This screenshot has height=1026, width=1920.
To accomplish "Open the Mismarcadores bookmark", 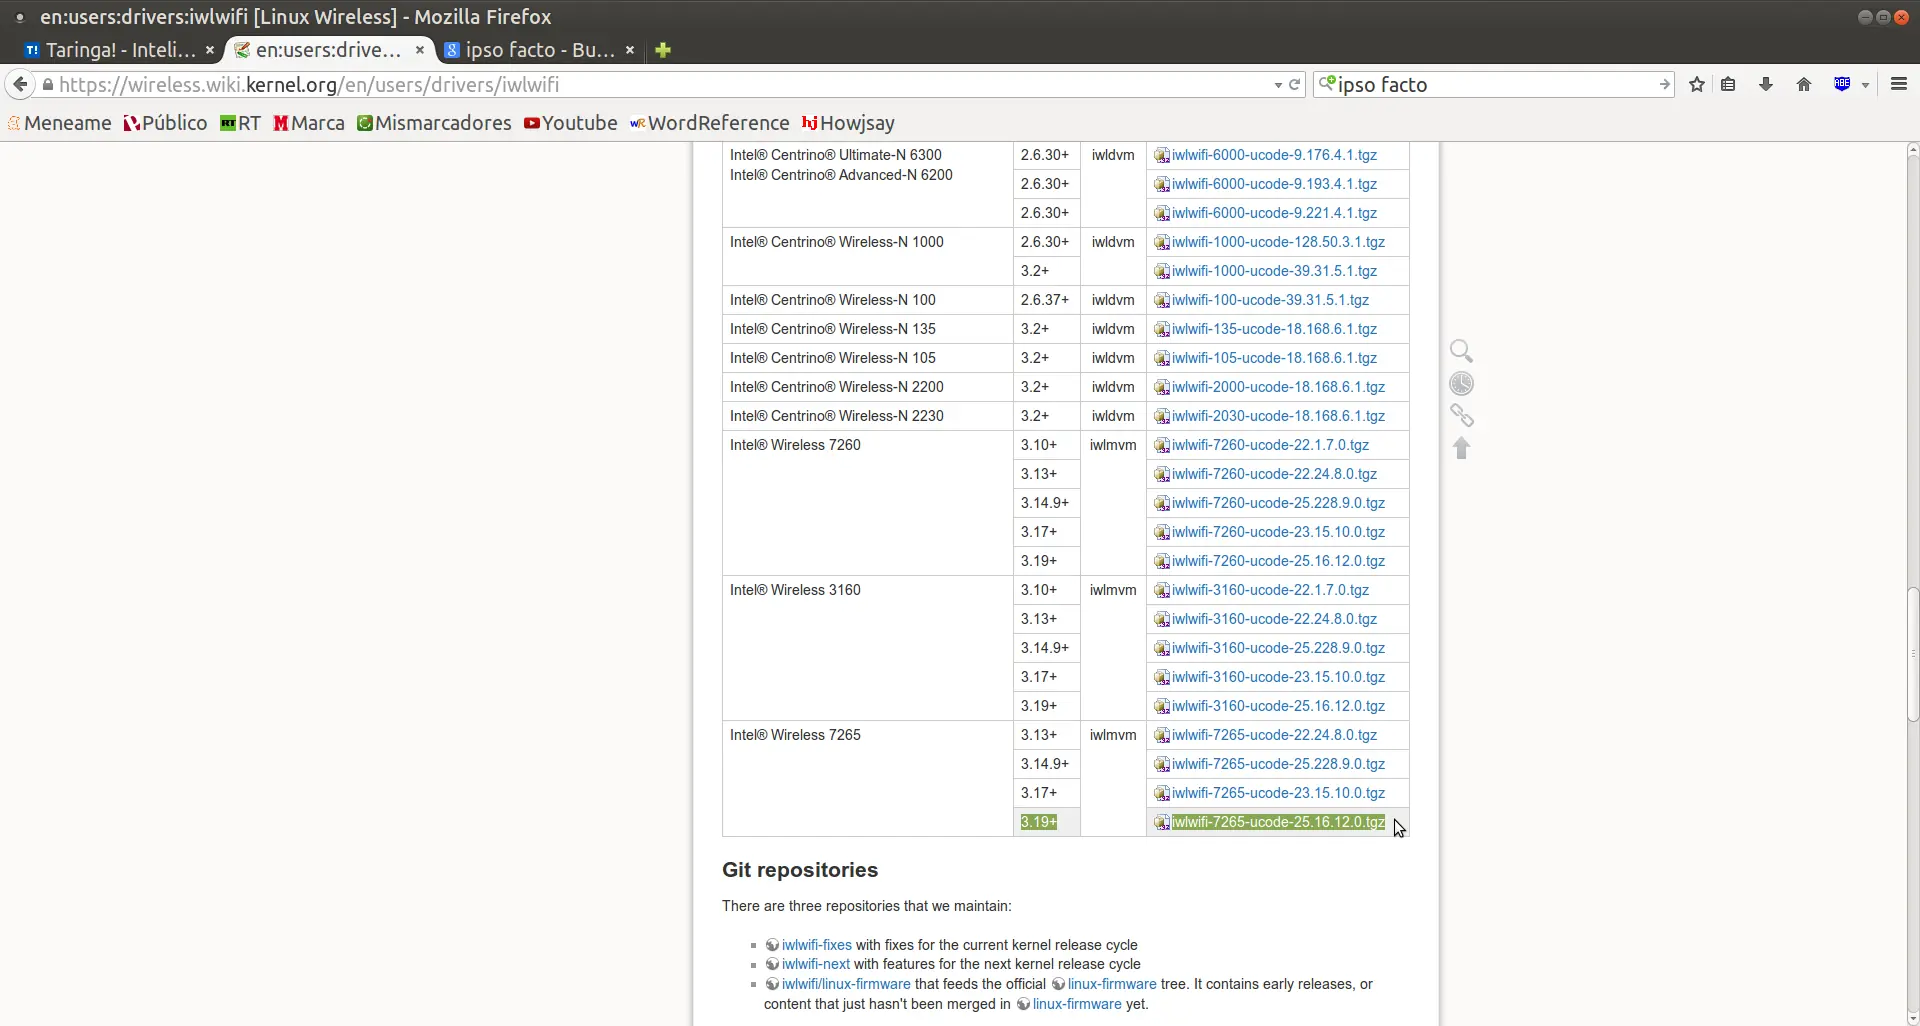I will click(434, 123).
